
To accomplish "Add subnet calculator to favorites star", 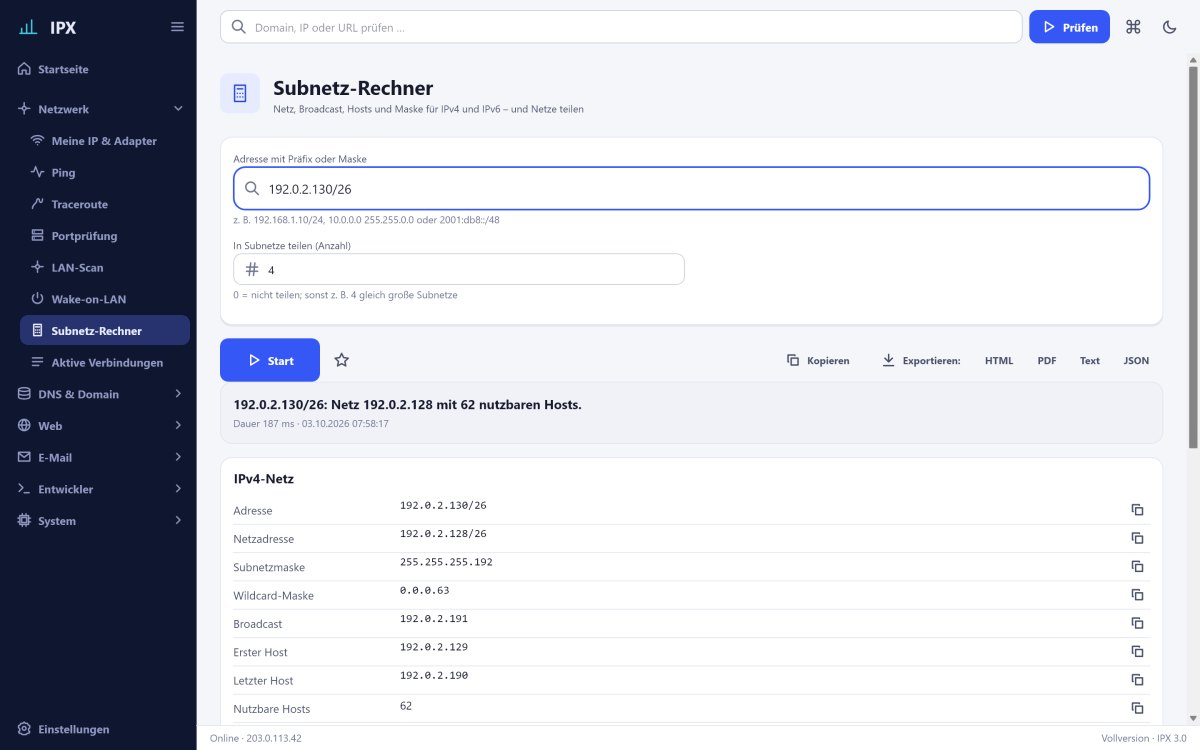I will [x=341, y=360].
